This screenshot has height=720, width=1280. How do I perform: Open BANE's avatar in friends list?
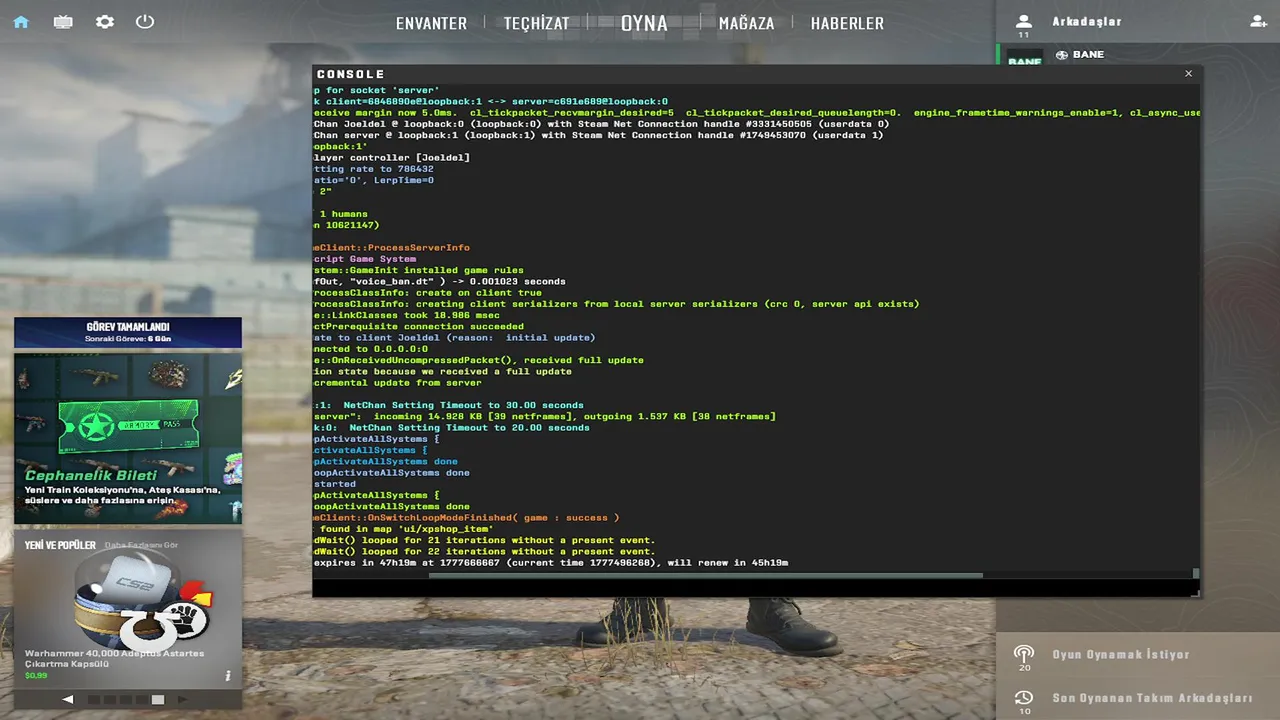click(x=1024, y=57)
